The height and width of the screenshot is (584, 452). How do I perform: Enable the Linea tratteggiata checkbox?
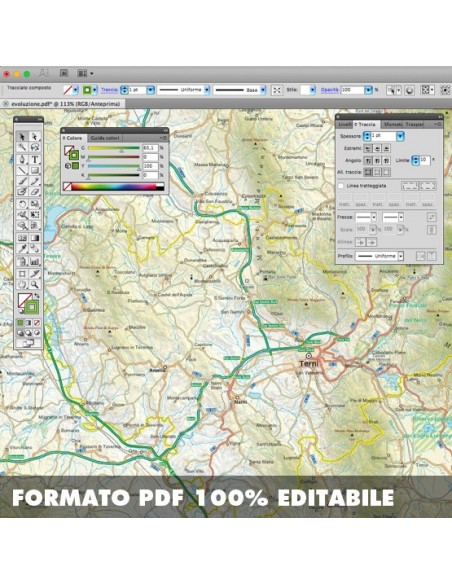tap(340, 185)
